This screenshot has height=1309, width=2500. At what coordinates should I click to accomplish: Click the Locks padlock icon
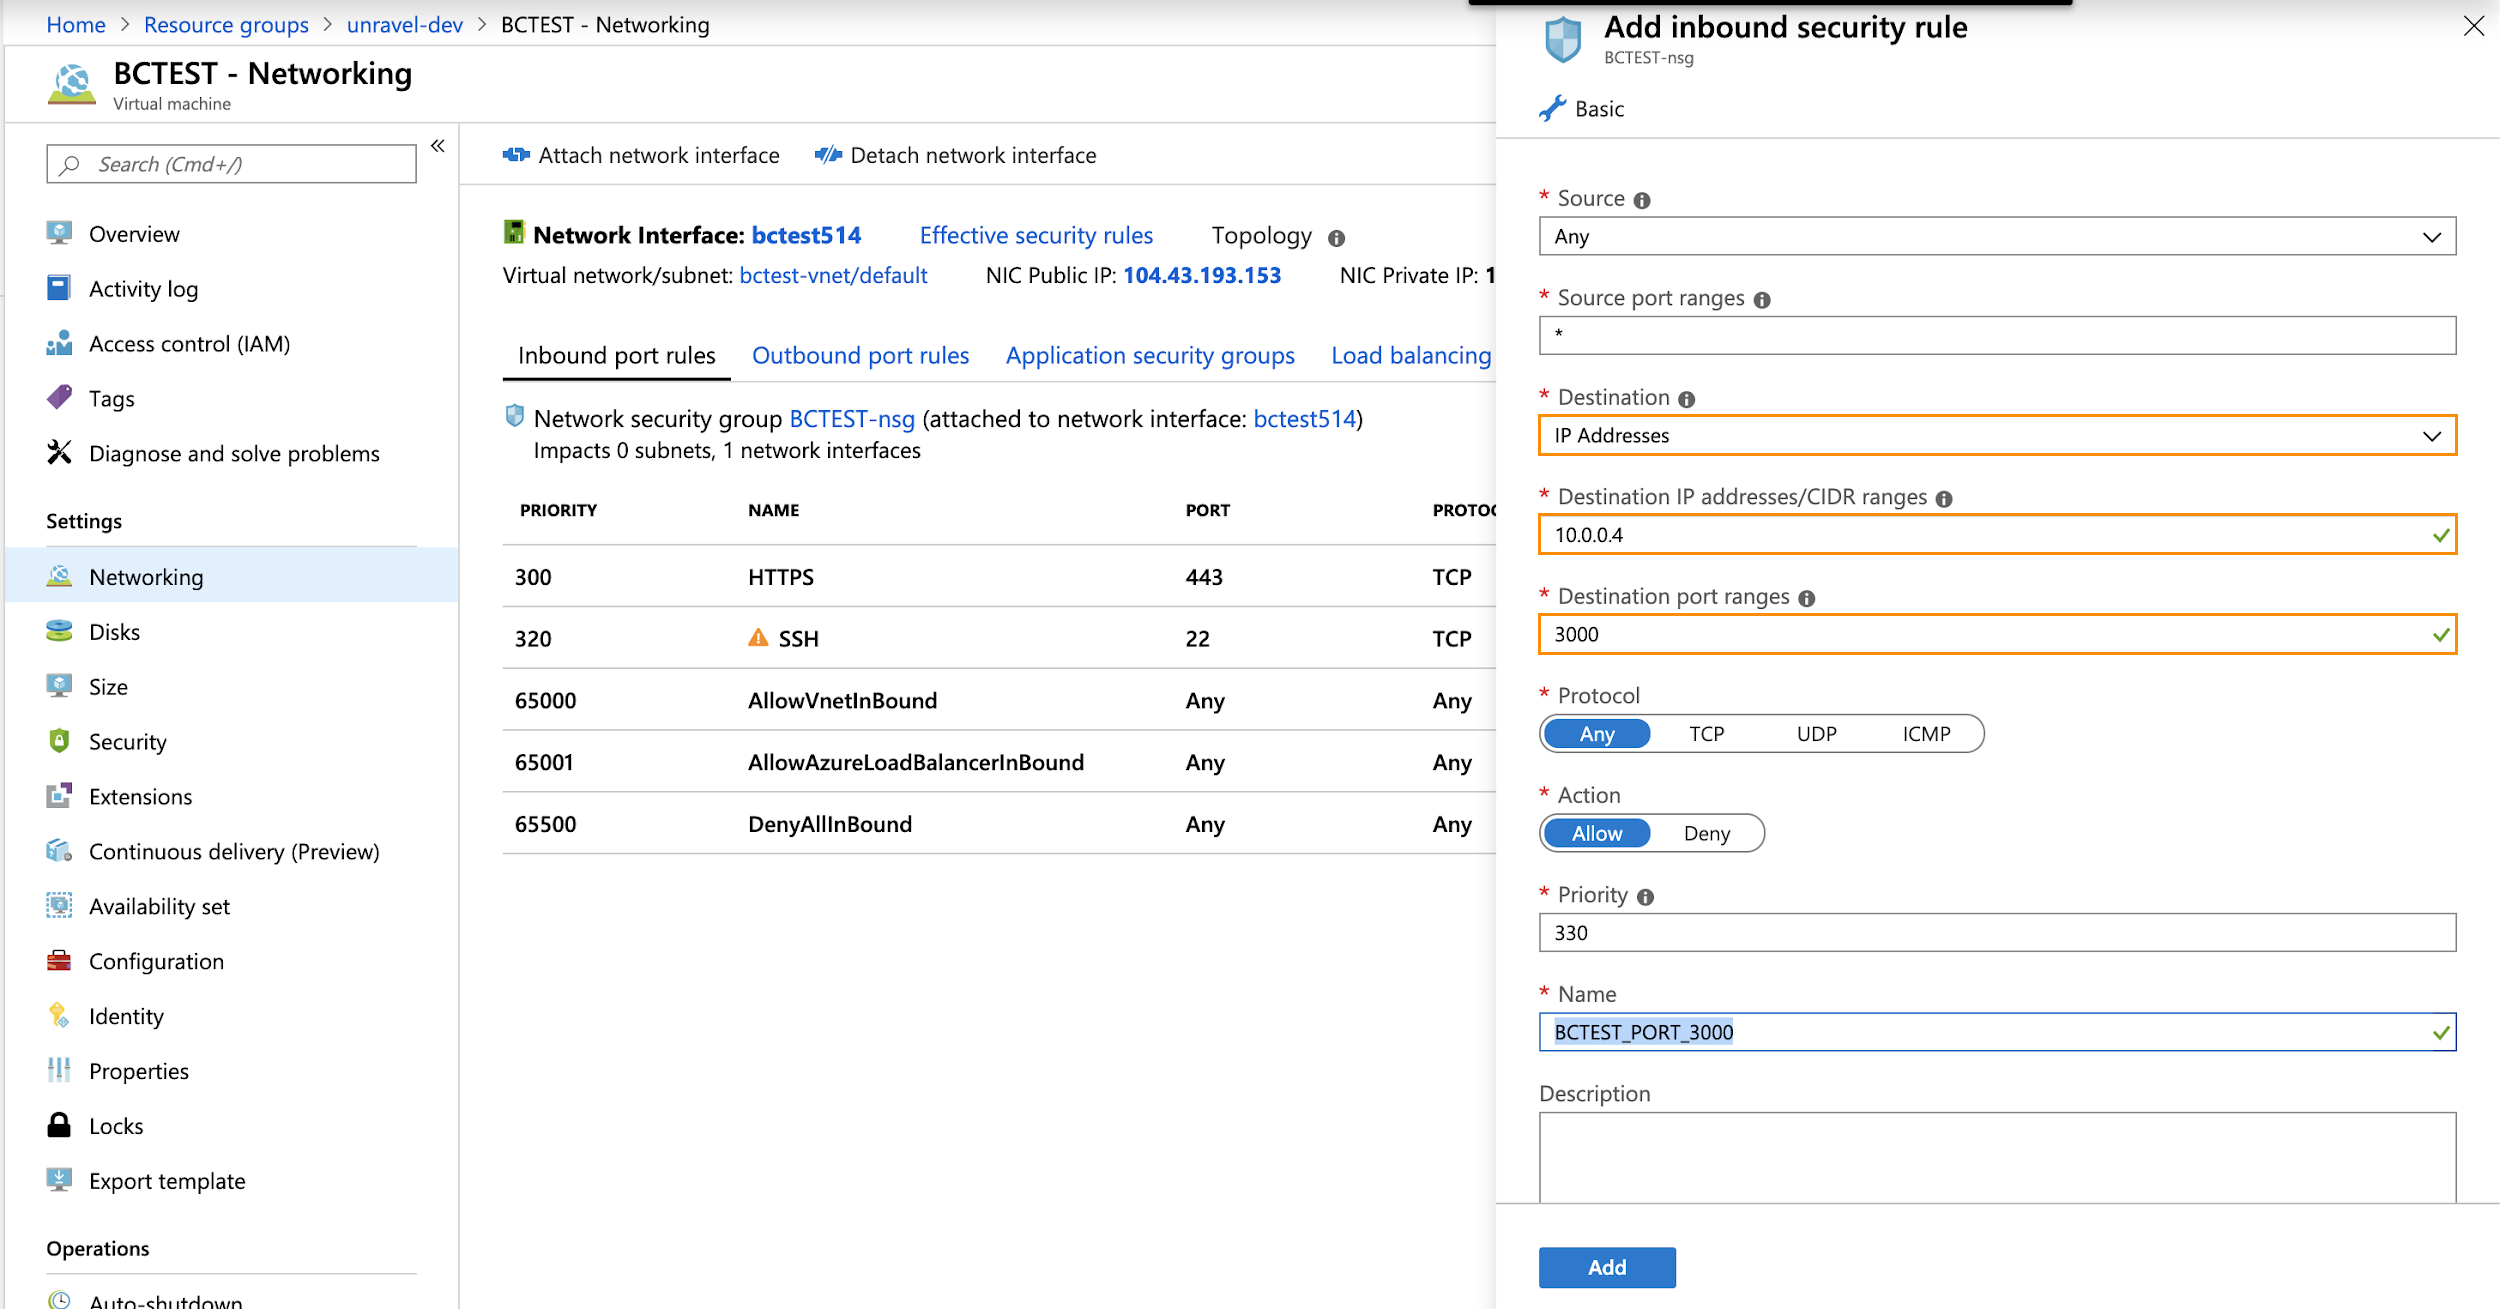point(59,1125)
